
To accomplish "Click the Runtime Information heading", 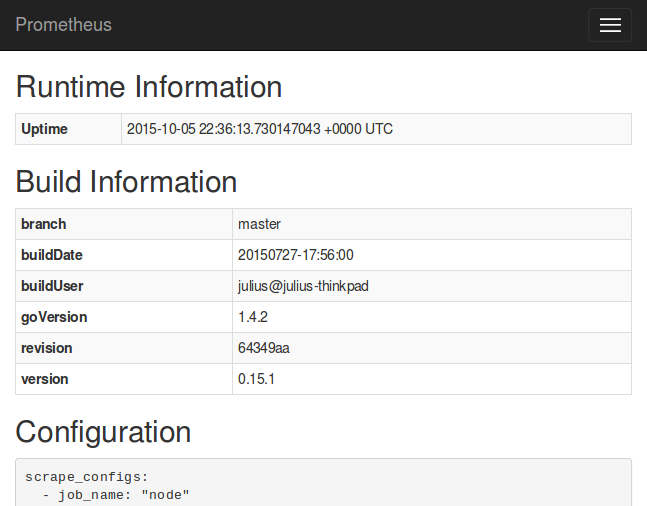I will [149, 87].
